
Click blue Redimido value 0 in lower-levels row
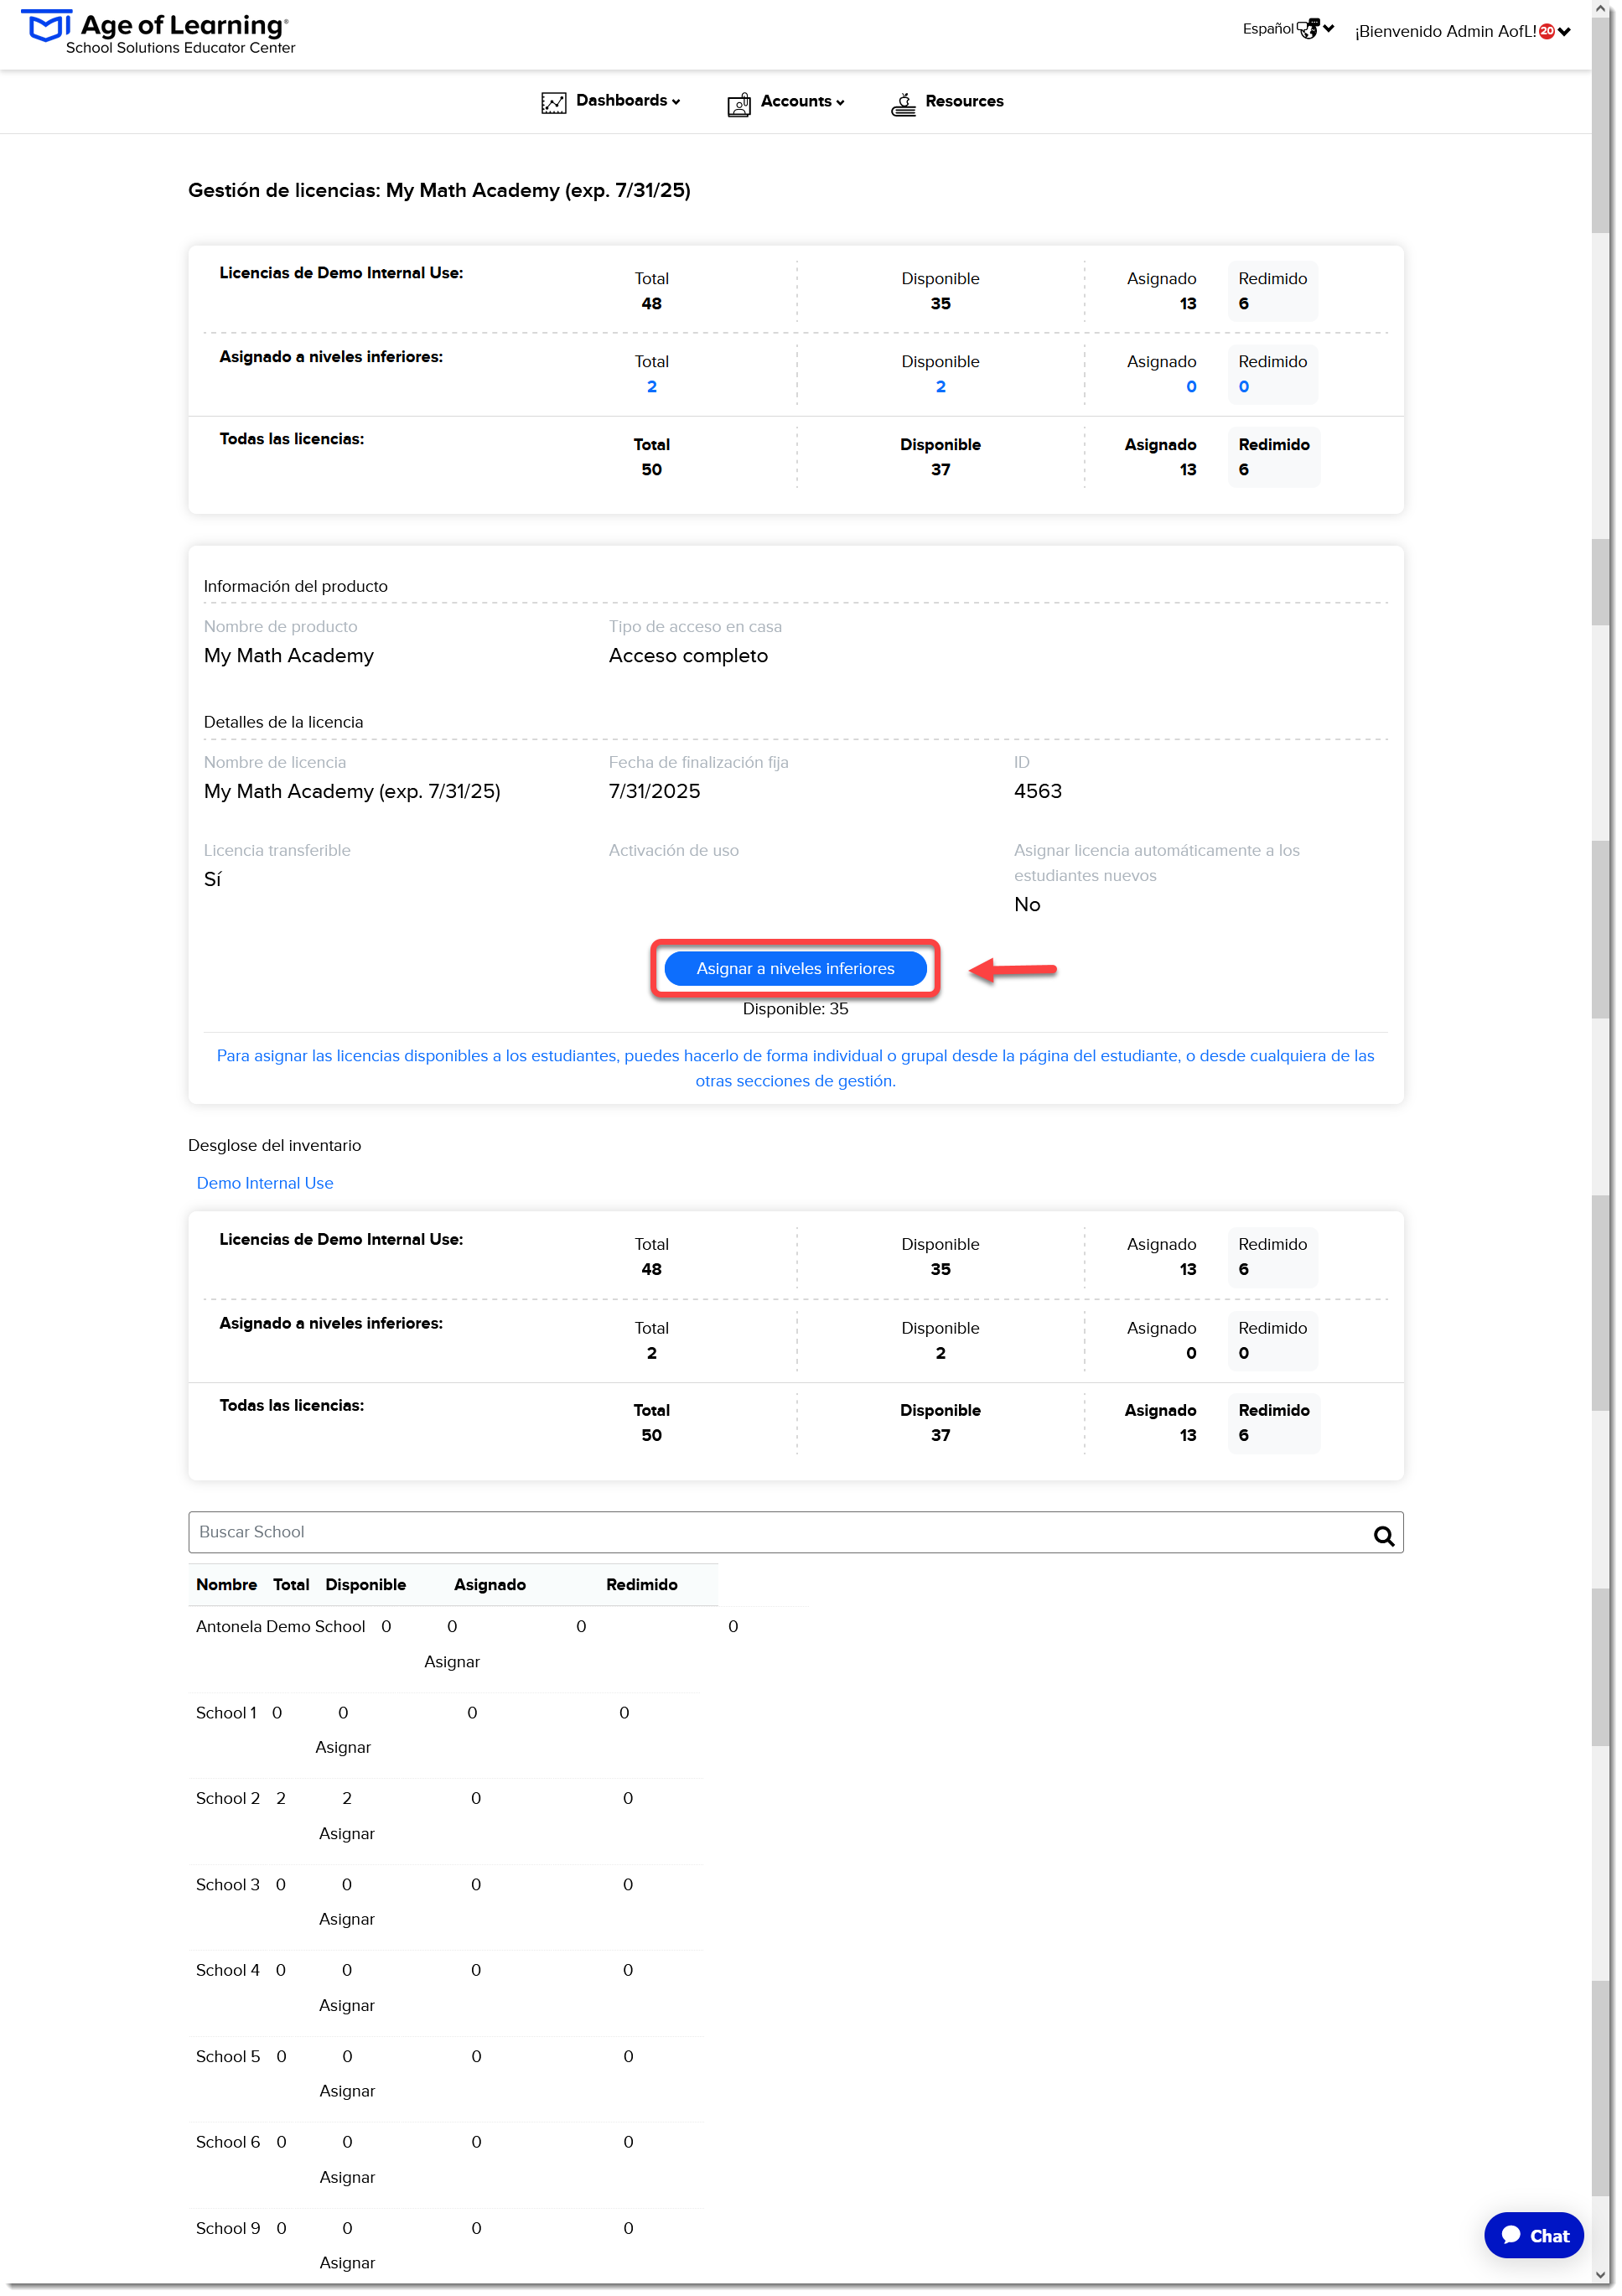click(x=1244, y=387)
